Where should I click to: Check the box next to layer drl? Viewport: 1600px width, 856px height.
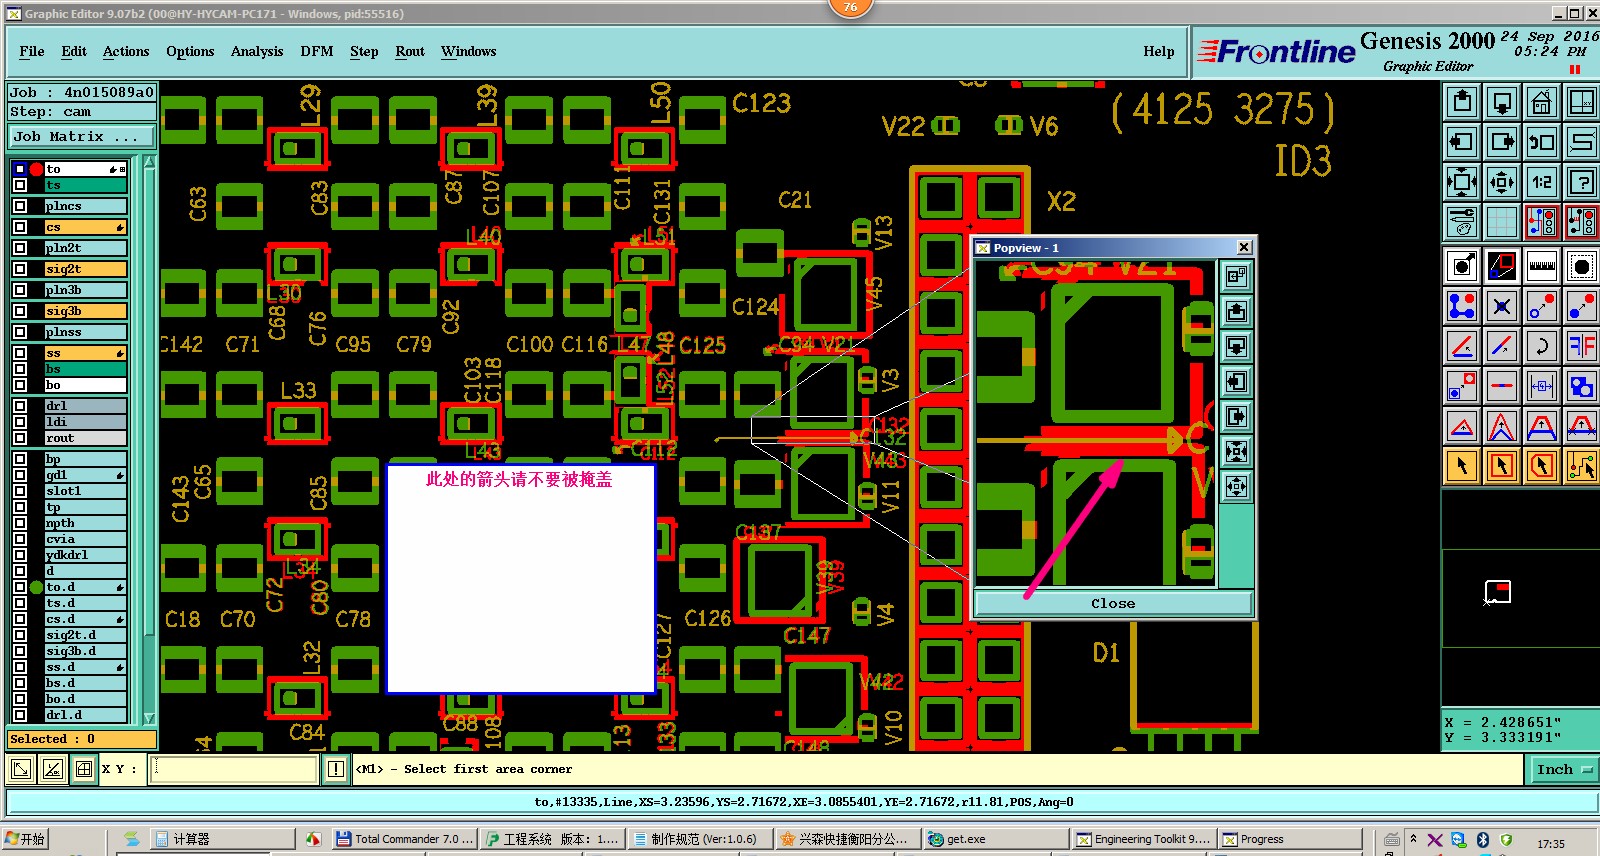pos(20,406)
